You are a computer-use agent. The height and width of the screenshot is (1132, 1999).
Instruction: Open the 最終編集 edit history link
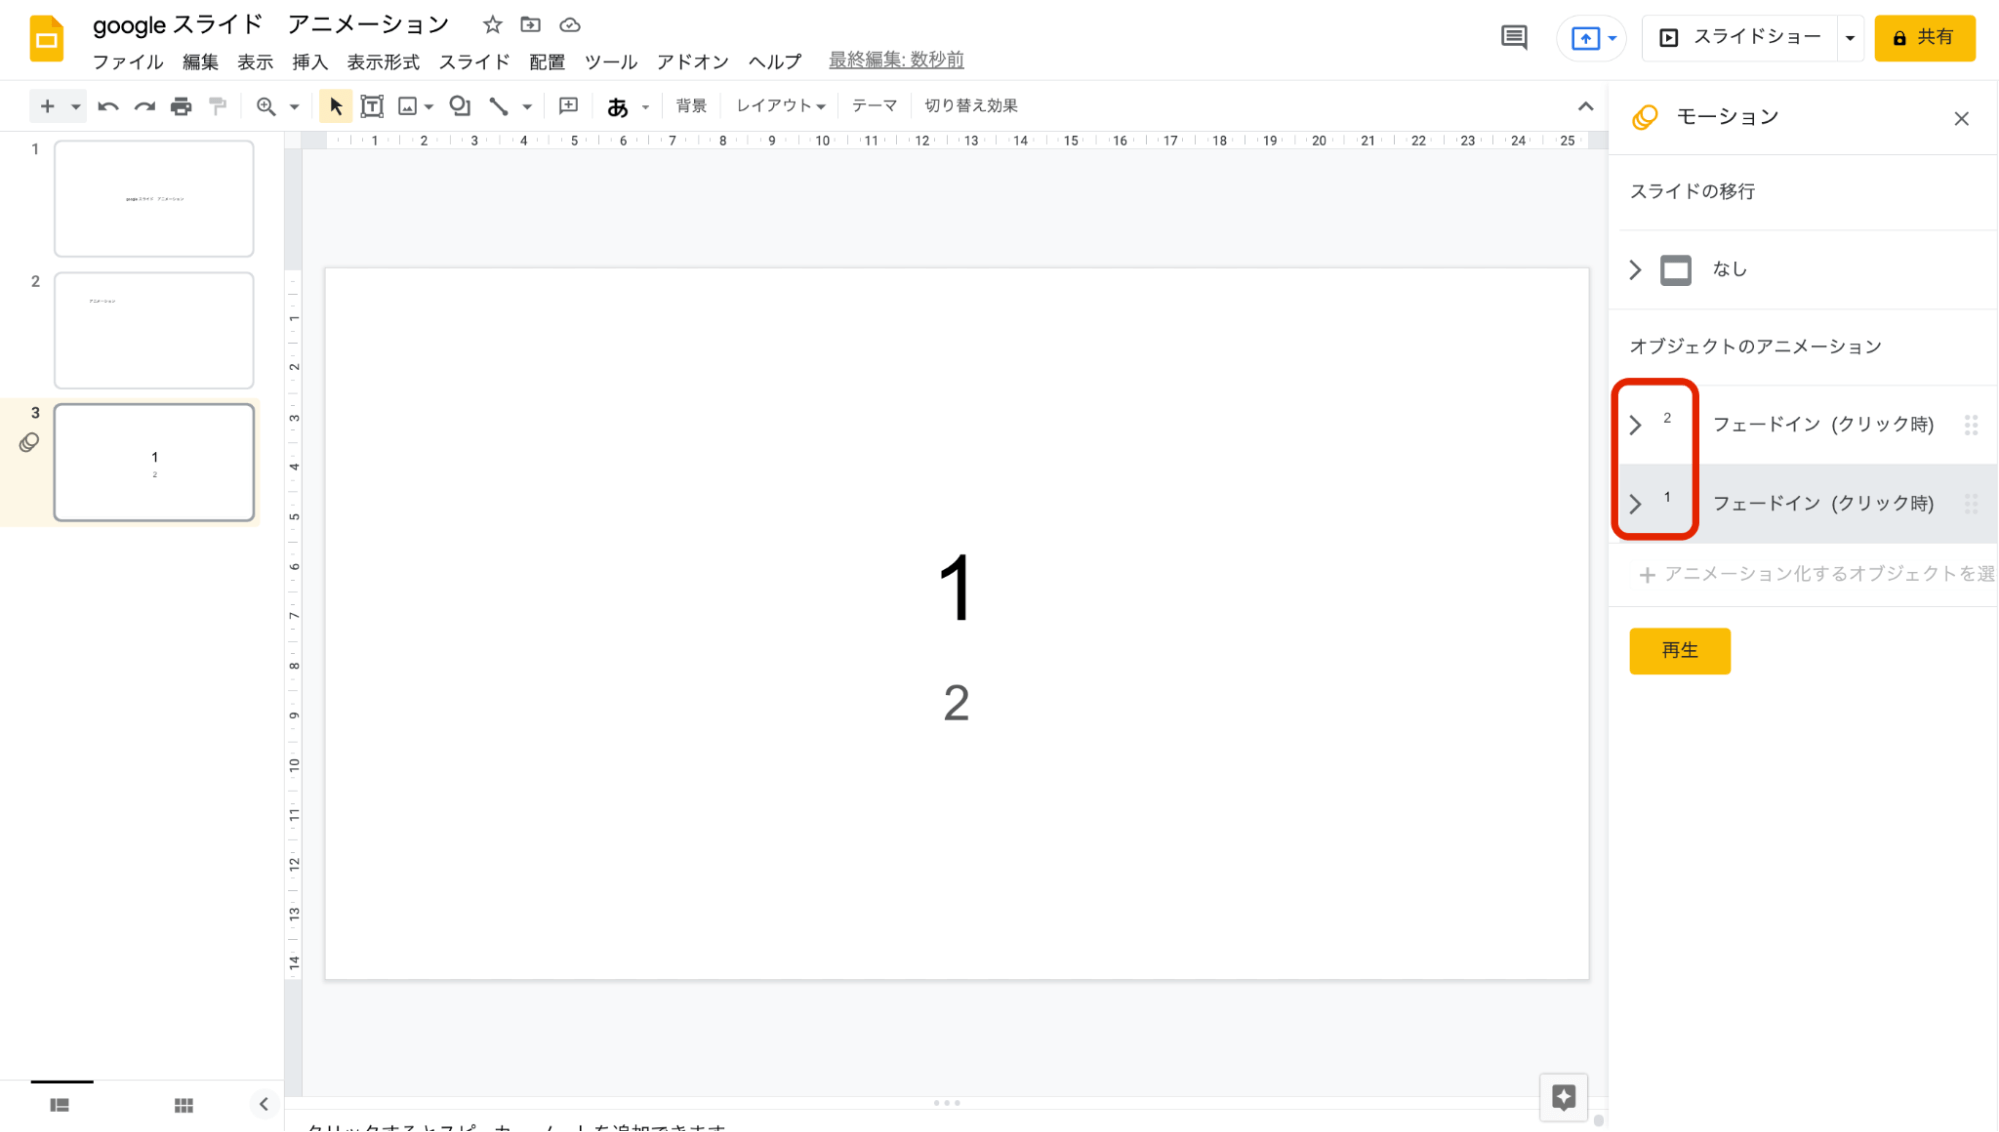896,60
